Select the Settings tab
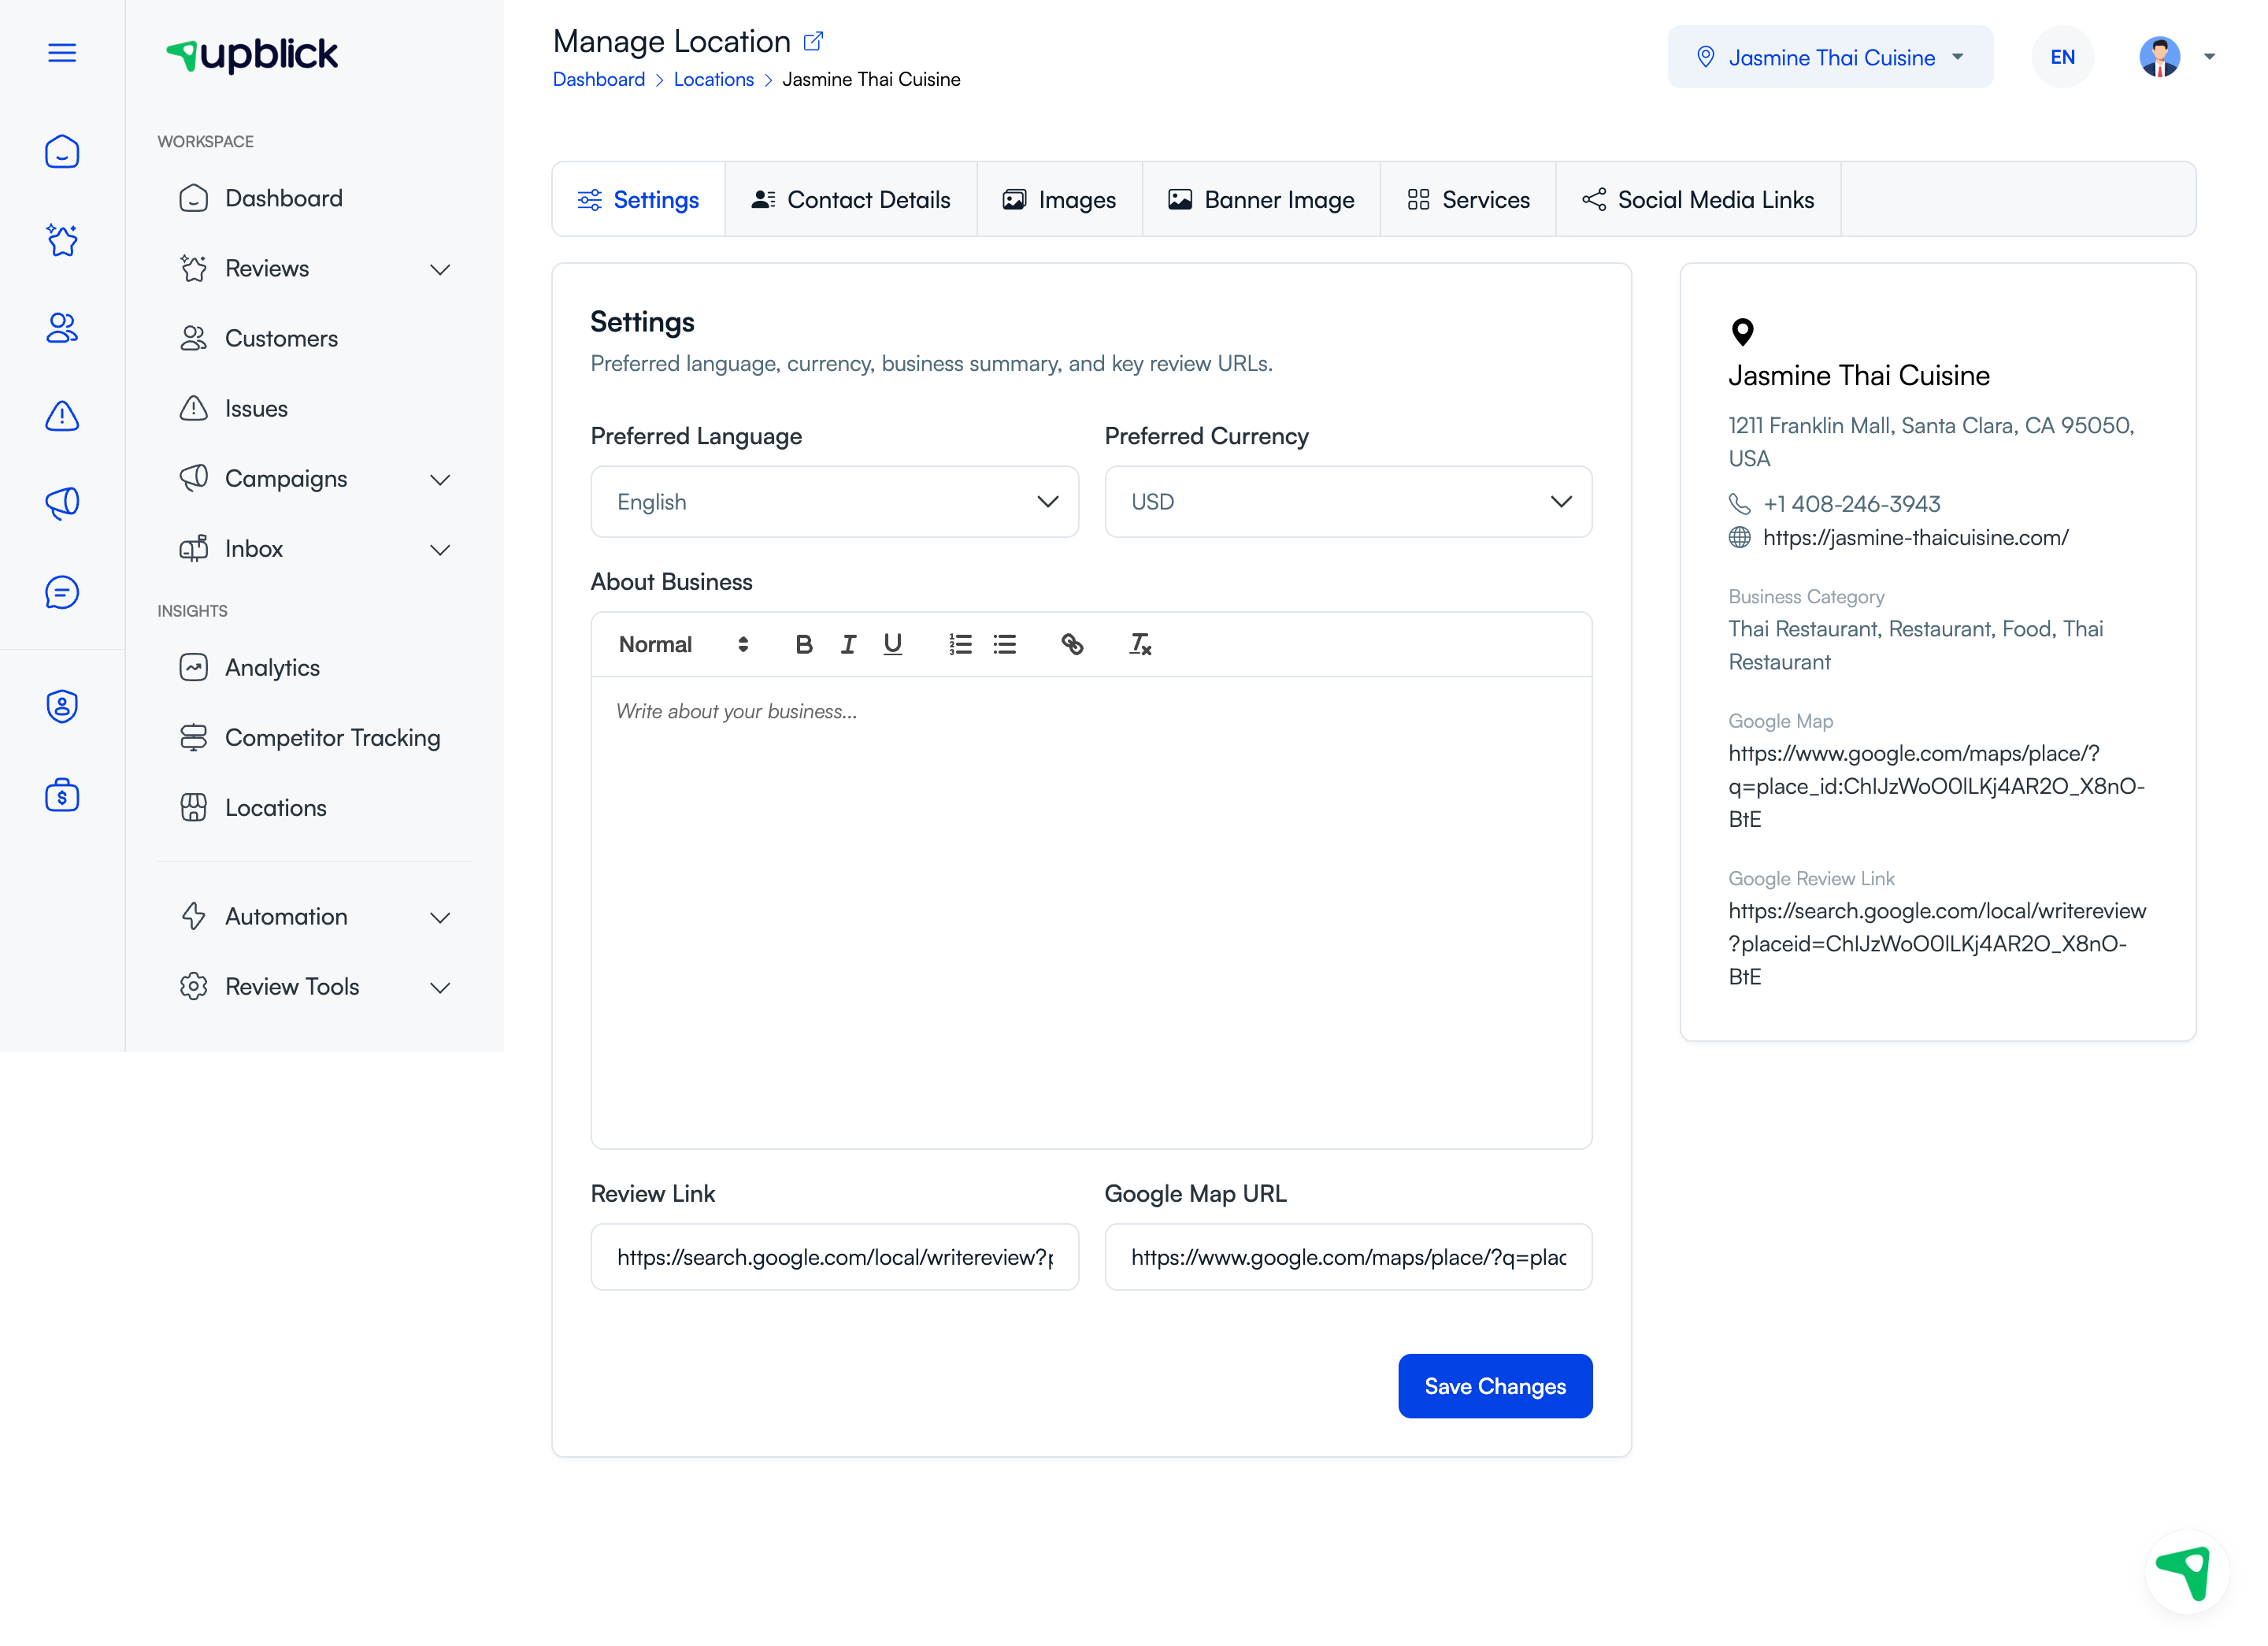 638,200
